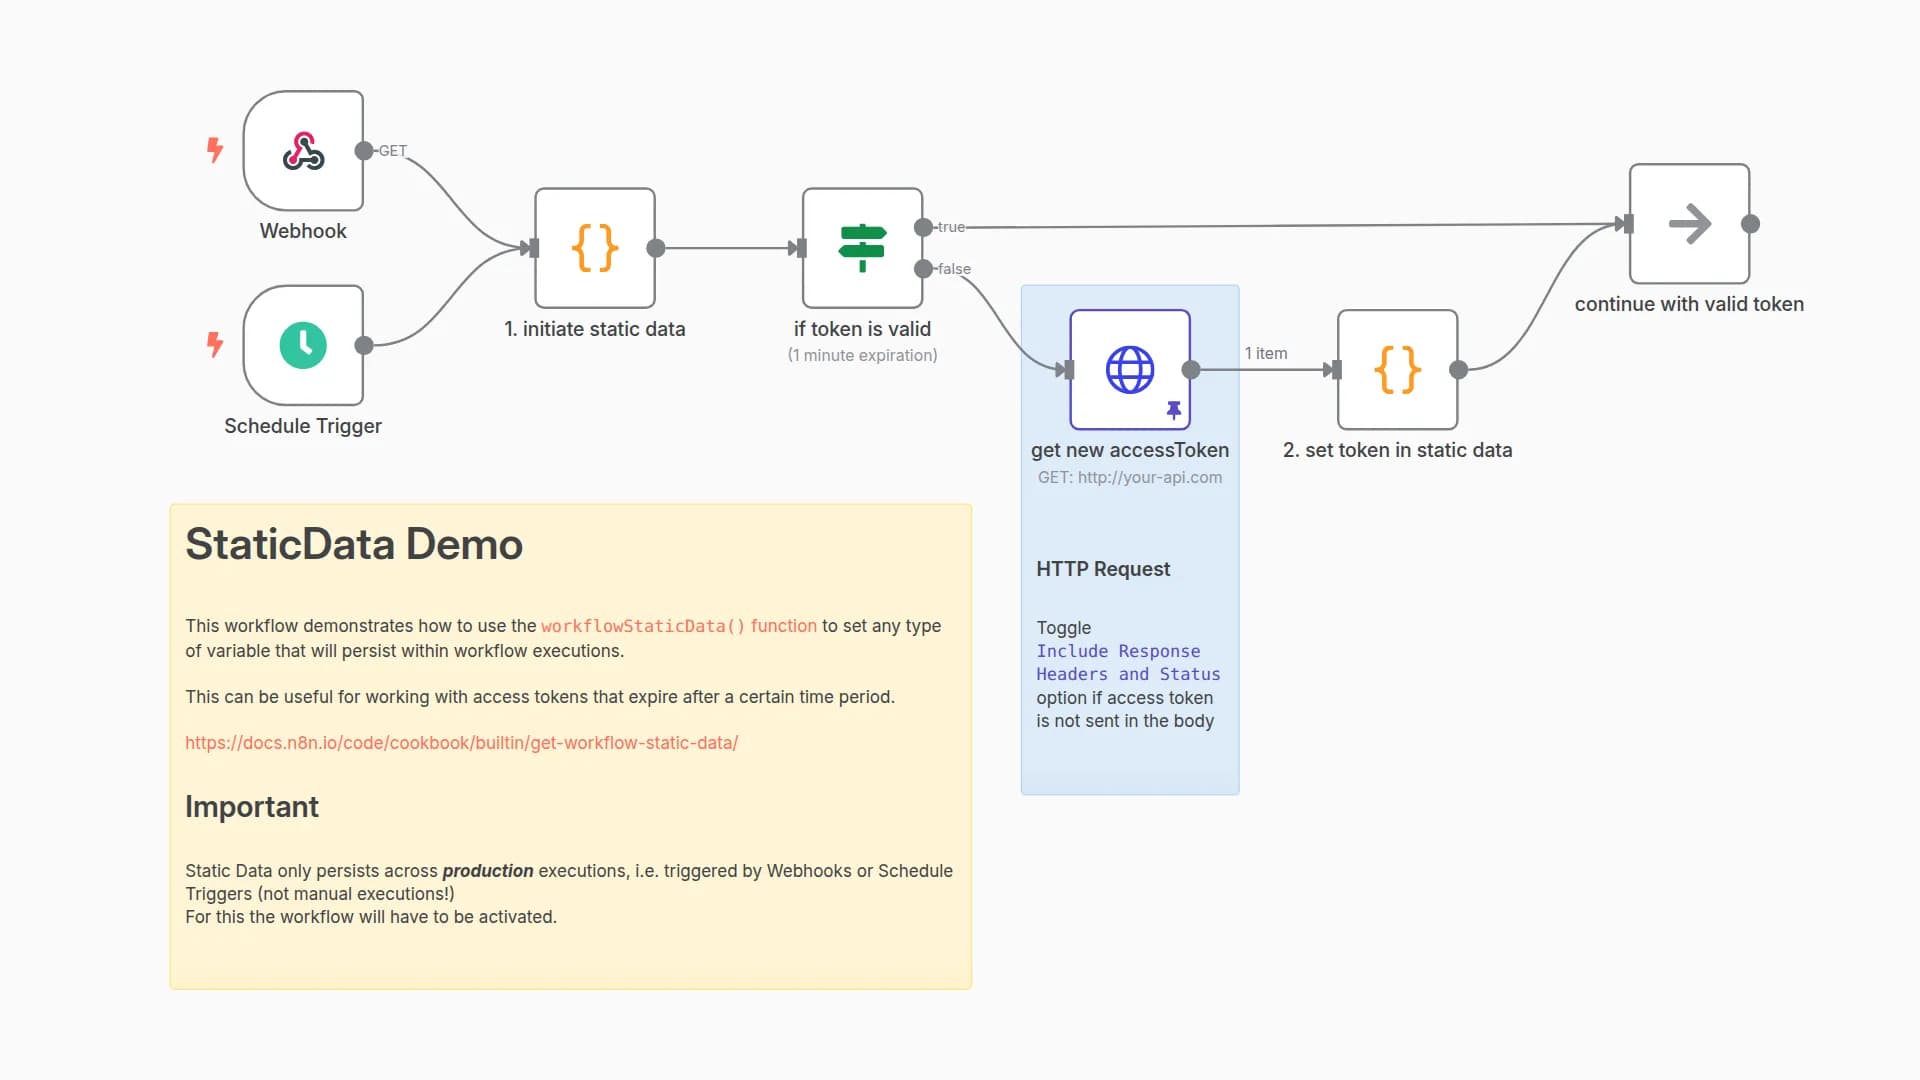Click 'GET: http://your-api.com' subtitle text

(1130, 477)
